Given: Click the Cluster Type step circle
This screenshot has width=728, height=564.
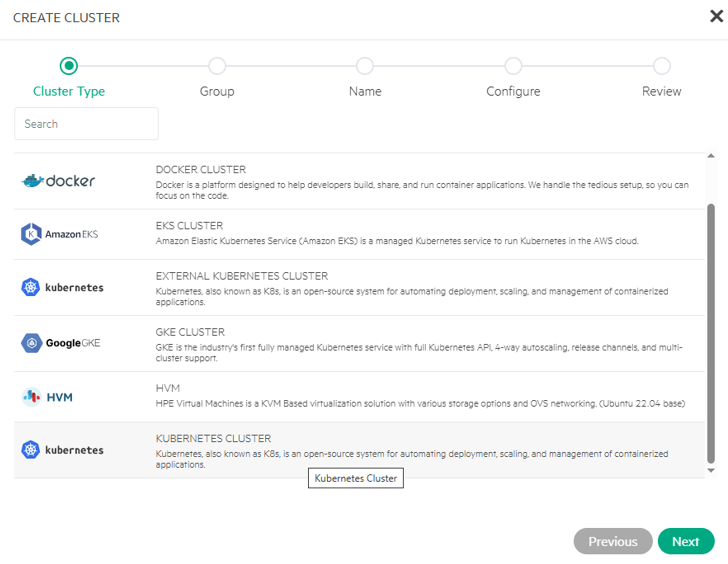Looking at the screenshot, I should (69, 66).
